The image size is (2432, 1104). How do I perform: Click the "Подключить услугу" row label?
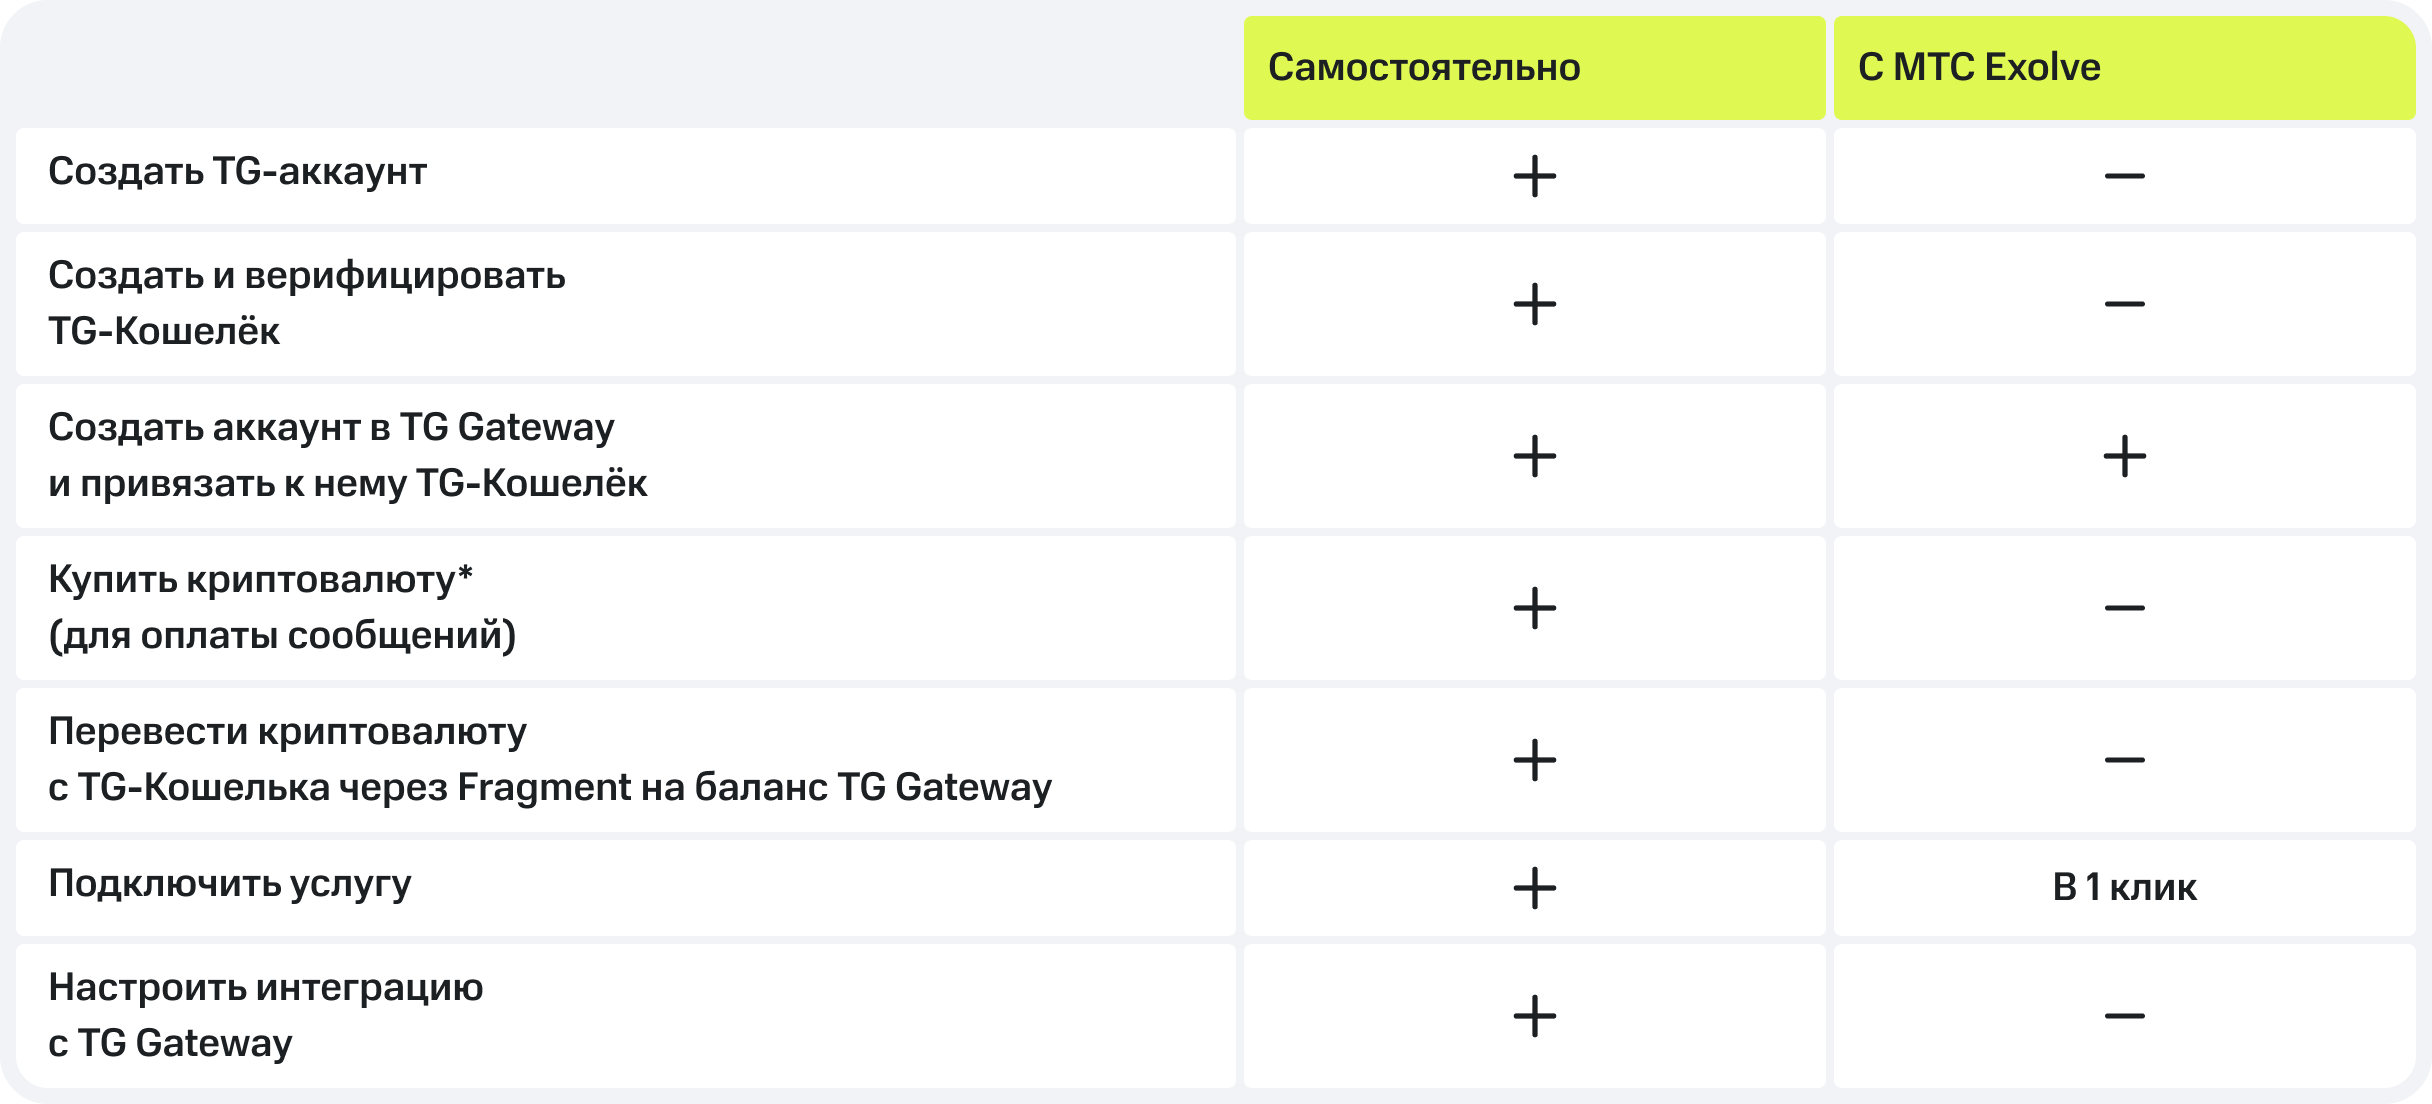click(x=229, y=884)
